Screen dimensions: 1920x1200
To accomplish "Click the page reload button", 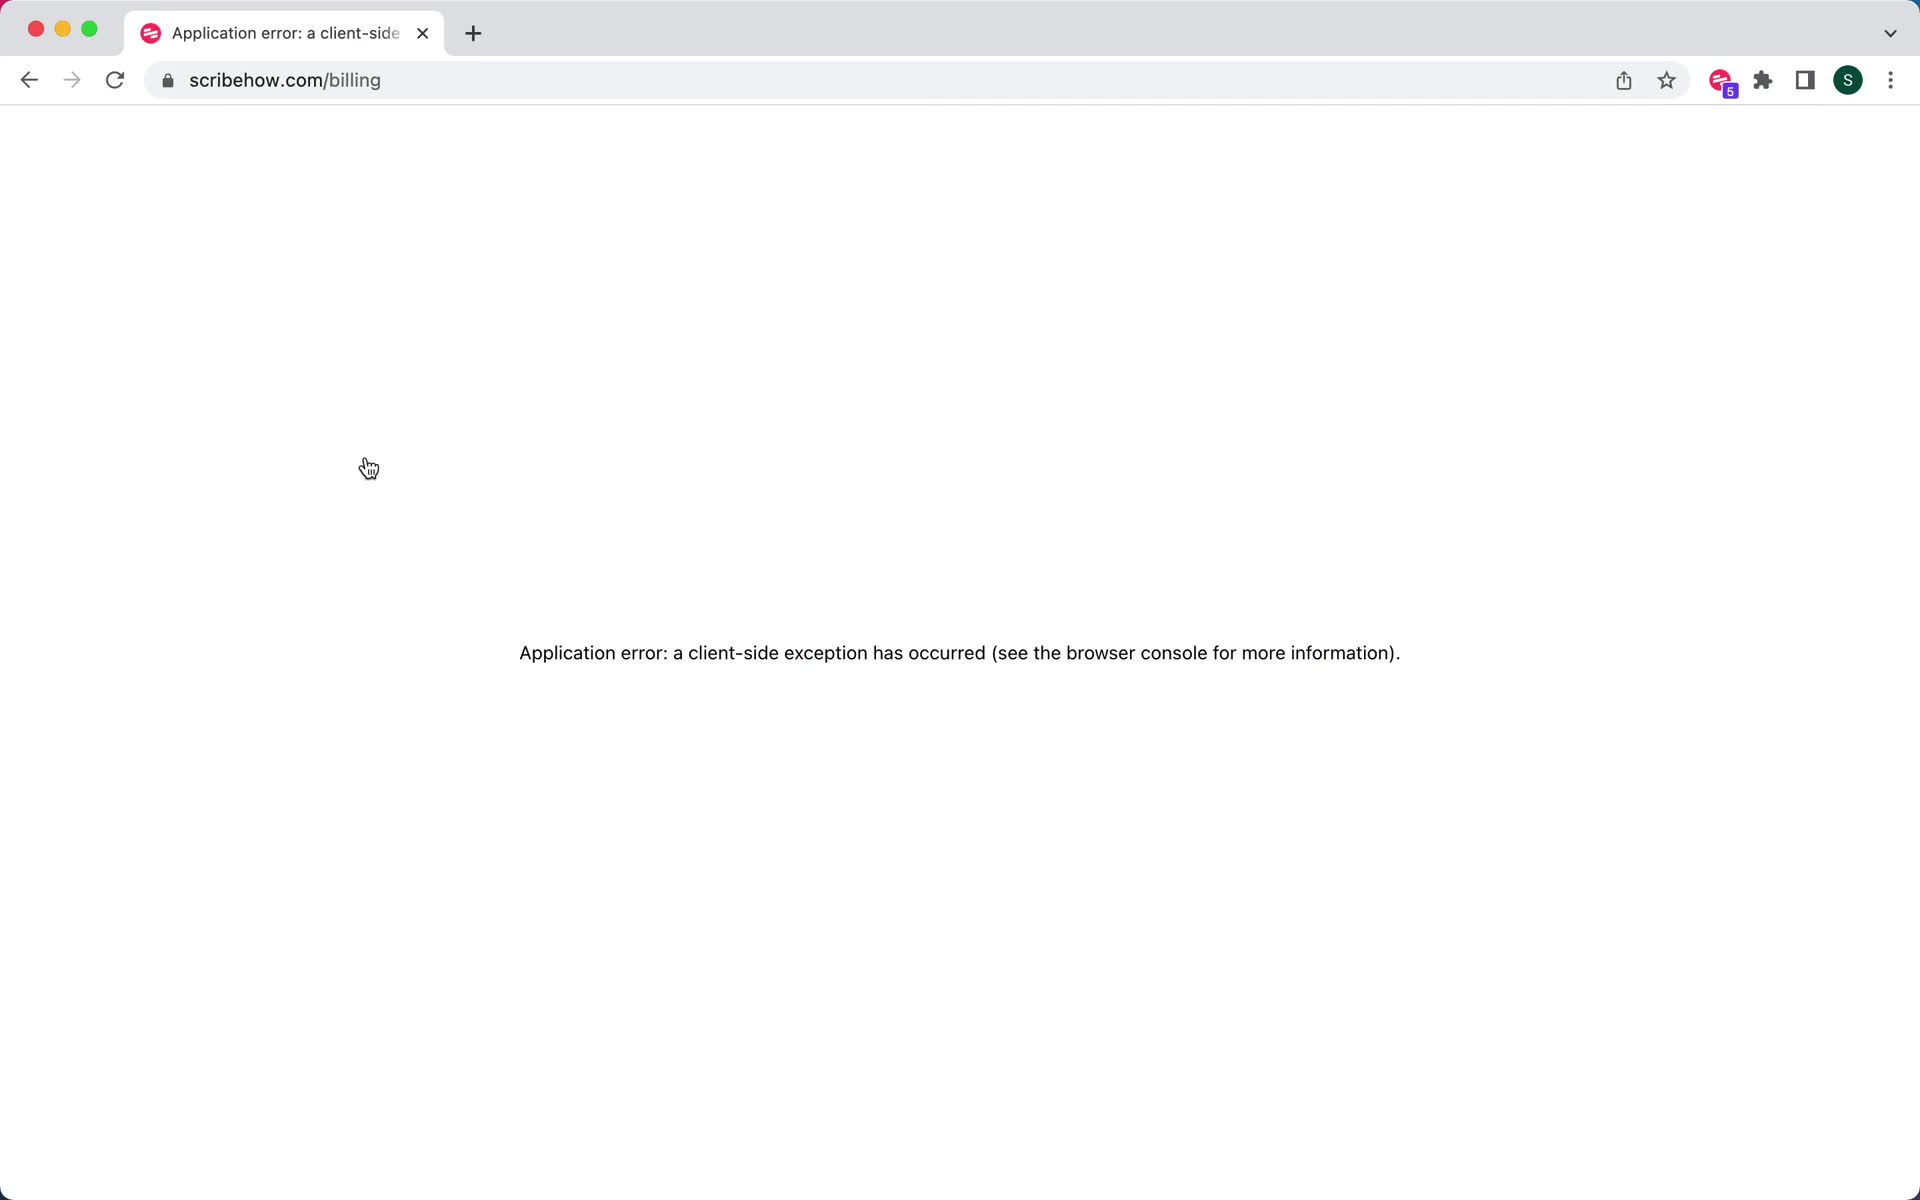I will pos(116,80).
